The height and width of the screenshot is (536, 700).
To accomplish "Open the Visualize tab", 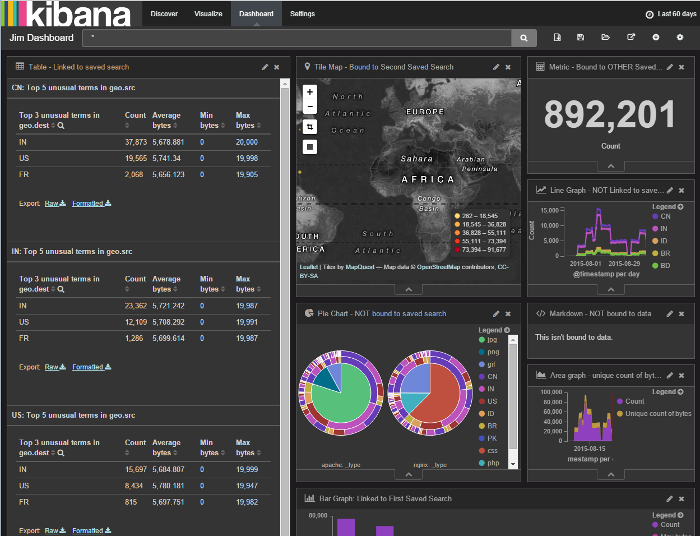I will (x=208, y=14).
